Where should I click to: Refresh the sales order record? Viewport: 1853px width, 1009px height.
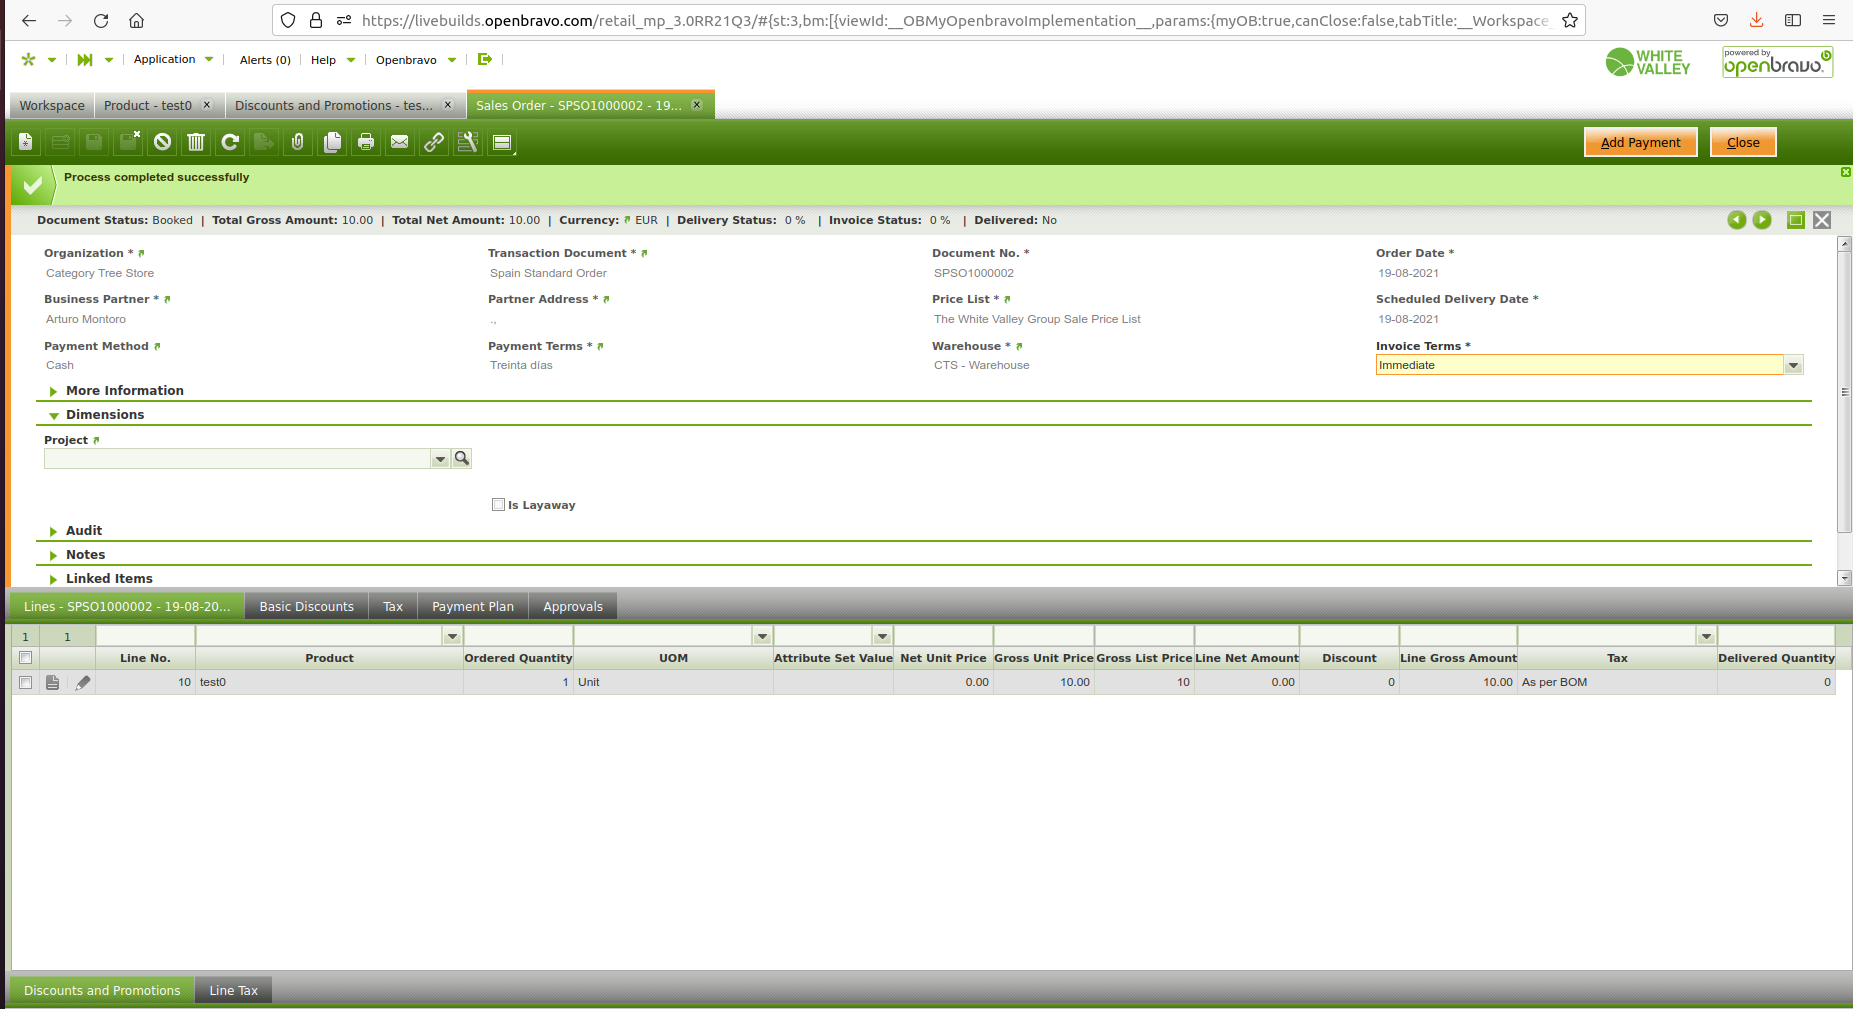[230, 142]
